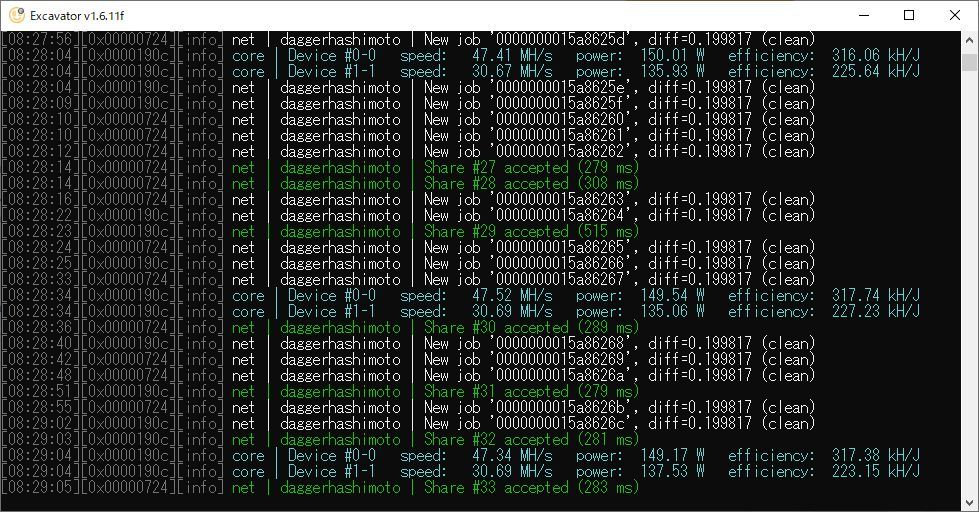
Task: Click the job ID '0000000015a86267'
Action: point(564,280)
